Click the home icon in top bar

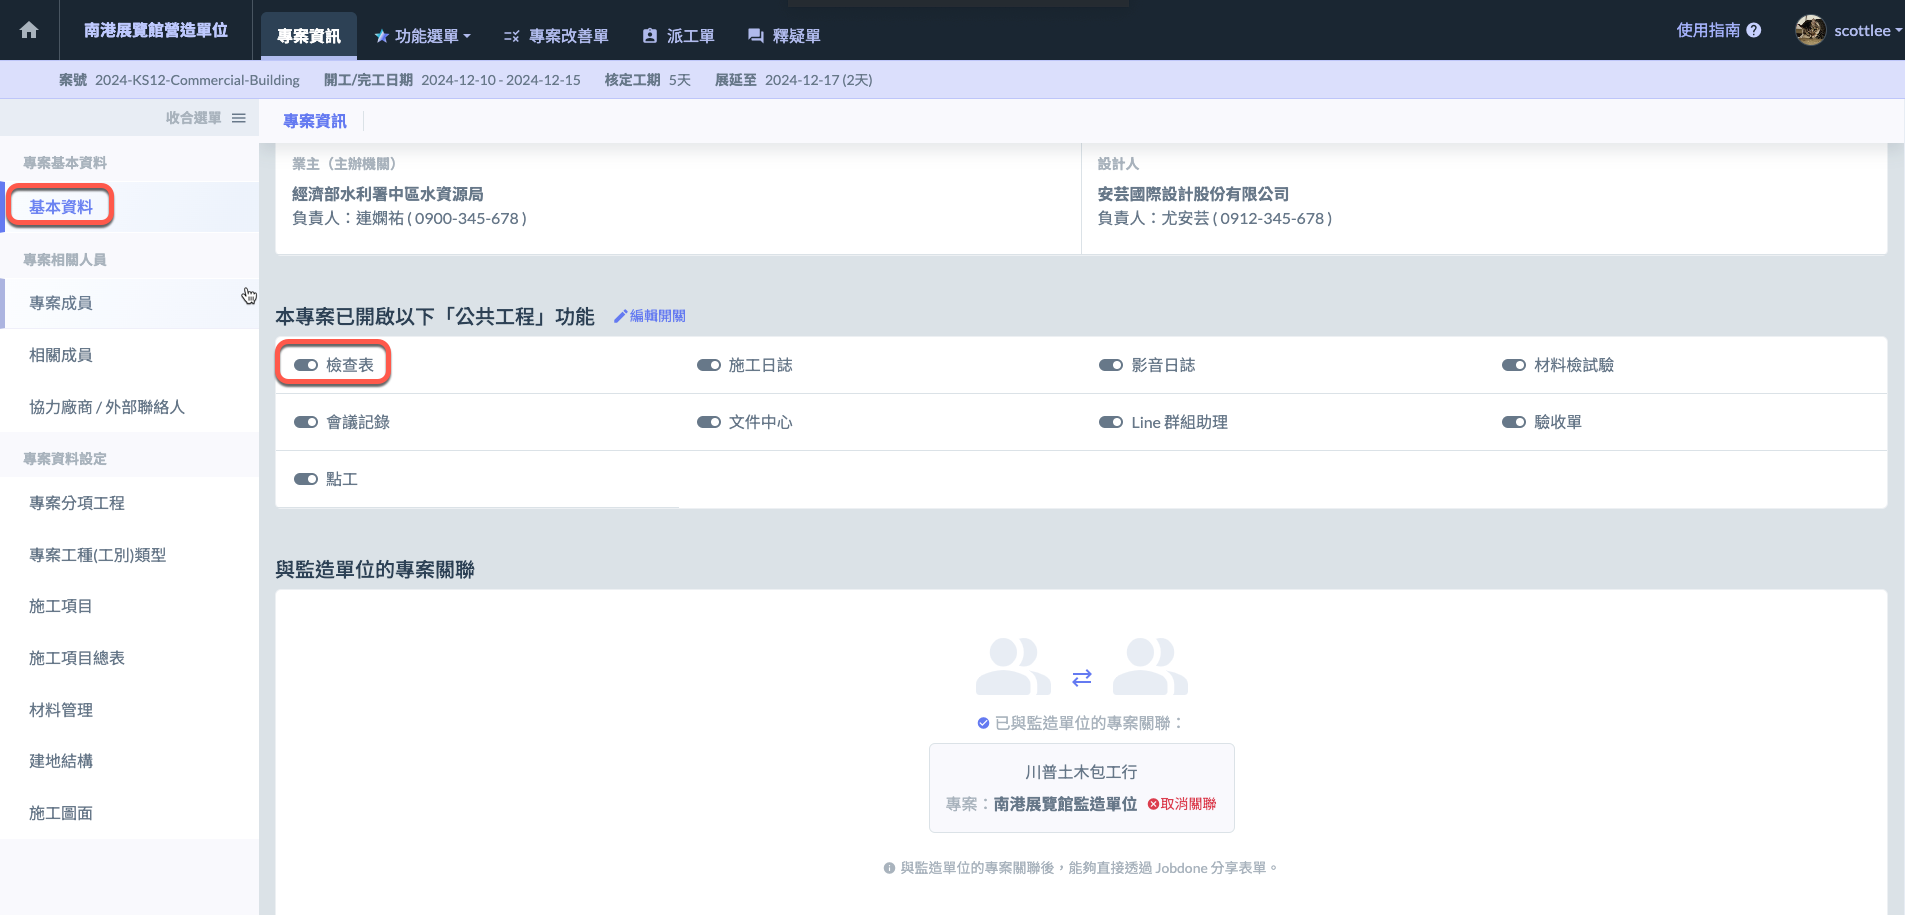[x=29, y=30]
